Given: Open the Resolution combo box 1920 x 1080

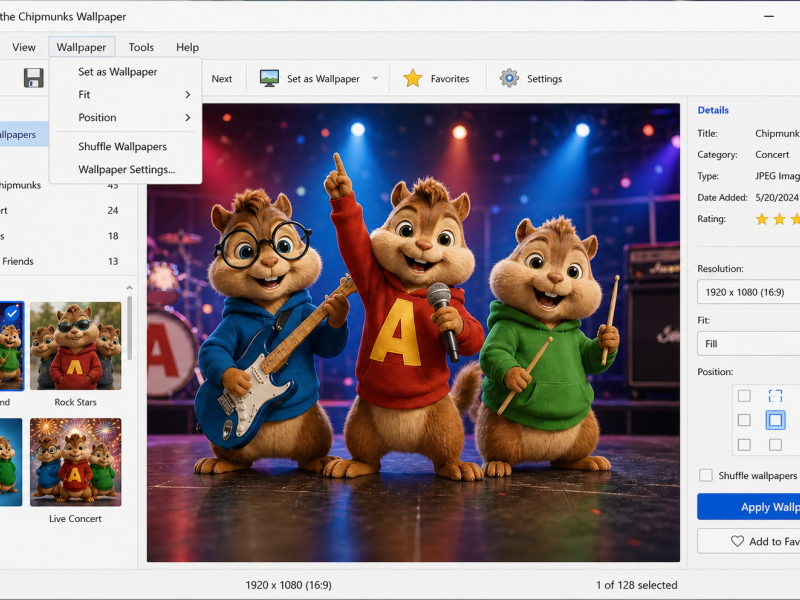Looking at the screenshot, I should coord(748,292).
